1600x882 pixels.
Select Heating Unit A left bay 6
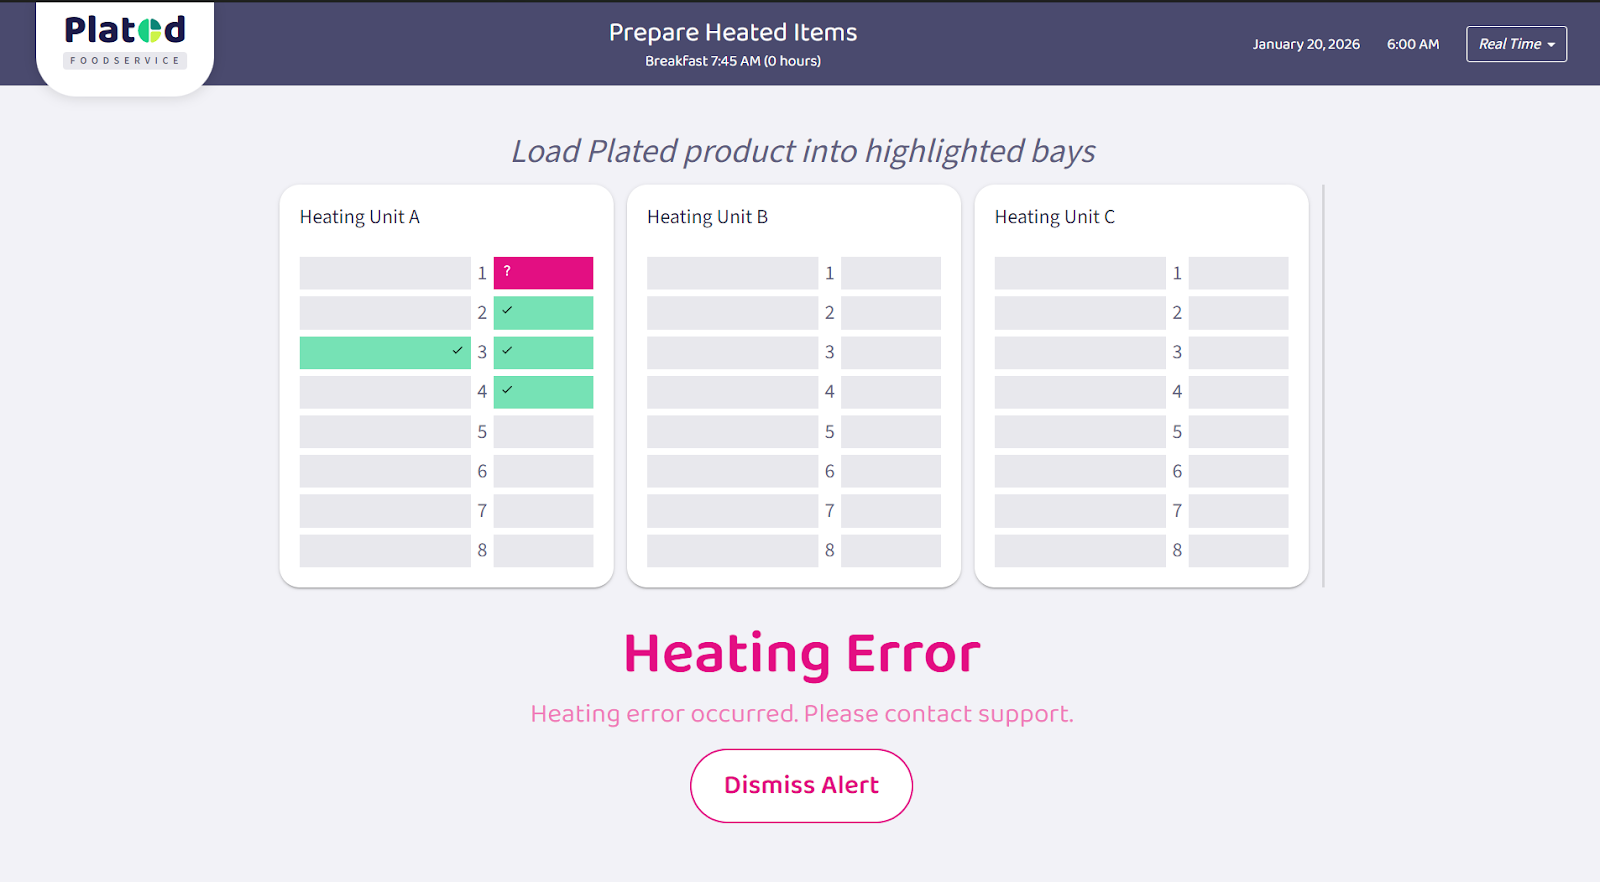pos(385,471)
